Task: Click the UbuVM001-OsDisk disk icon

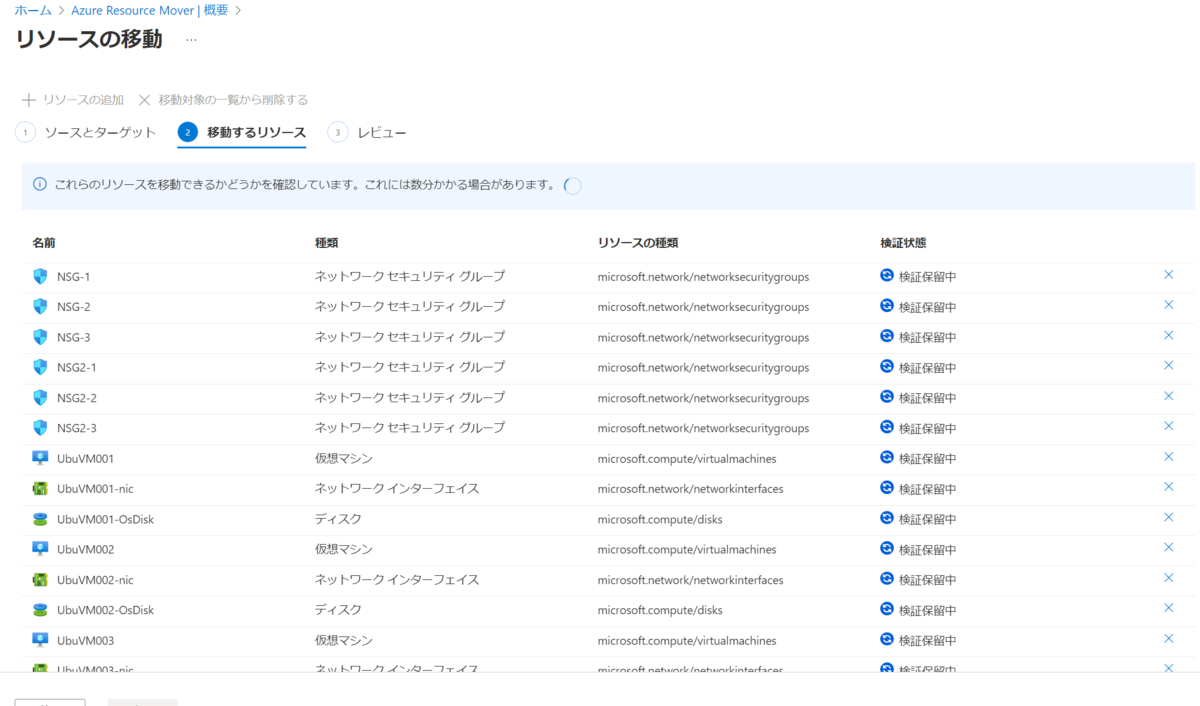Action: (40, 519)
